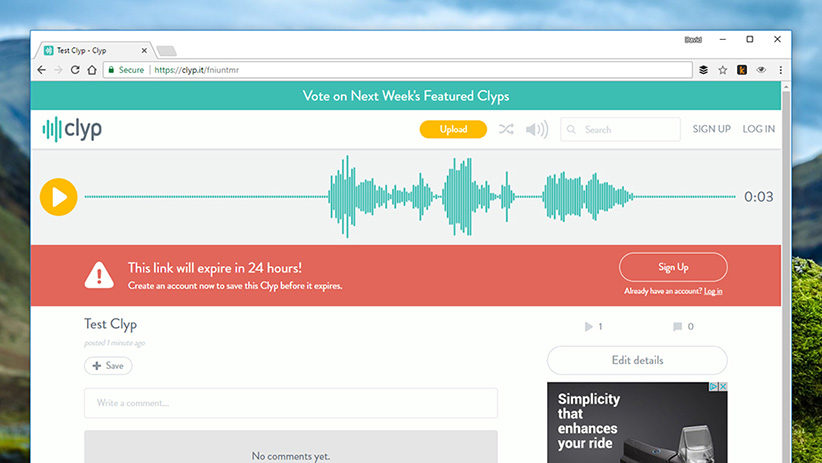Click the orange K extension icon
This screenshot has width=822, height=463.
coord(742,70)
